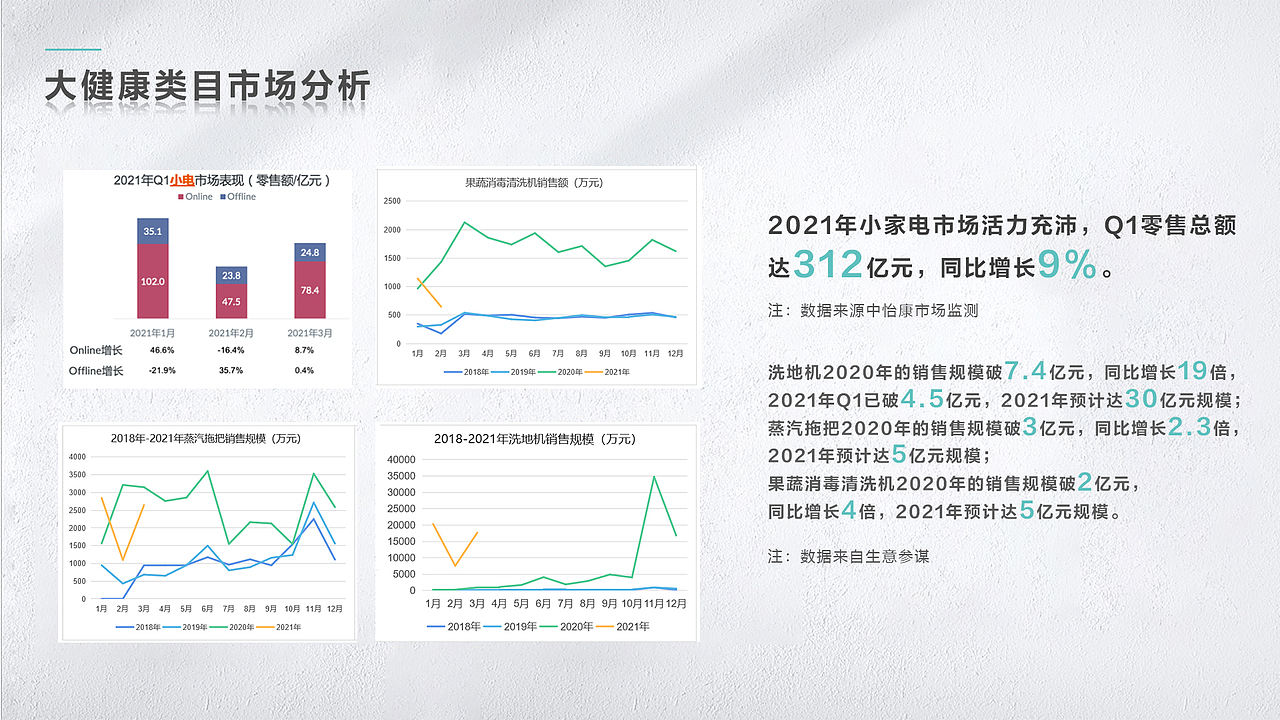
Task: Select the 24.8 offline bar segment
Action: coord(309,253)
